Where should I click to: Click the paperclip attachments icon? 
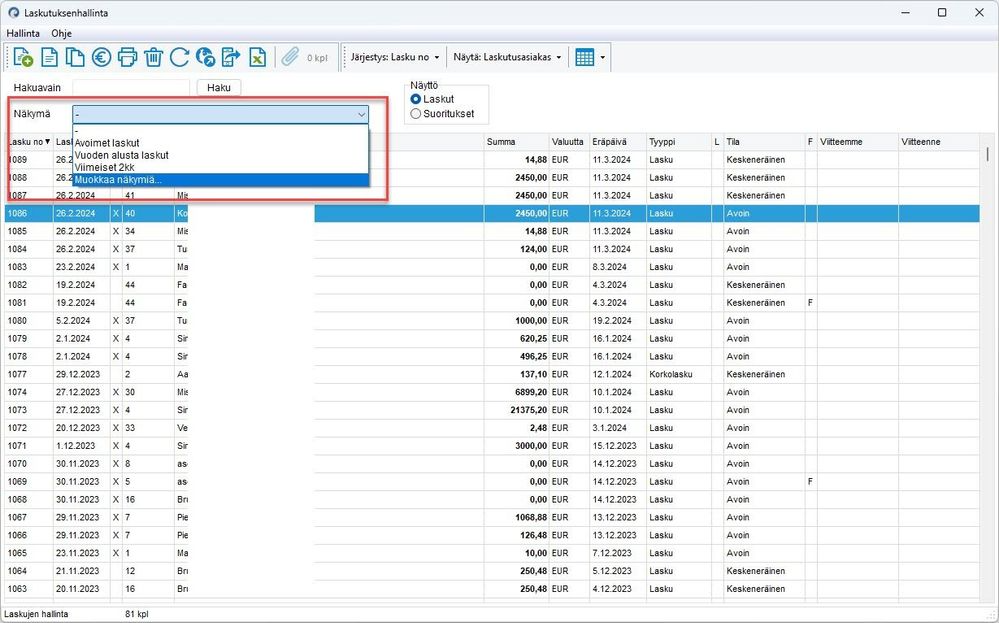[291, 58]
